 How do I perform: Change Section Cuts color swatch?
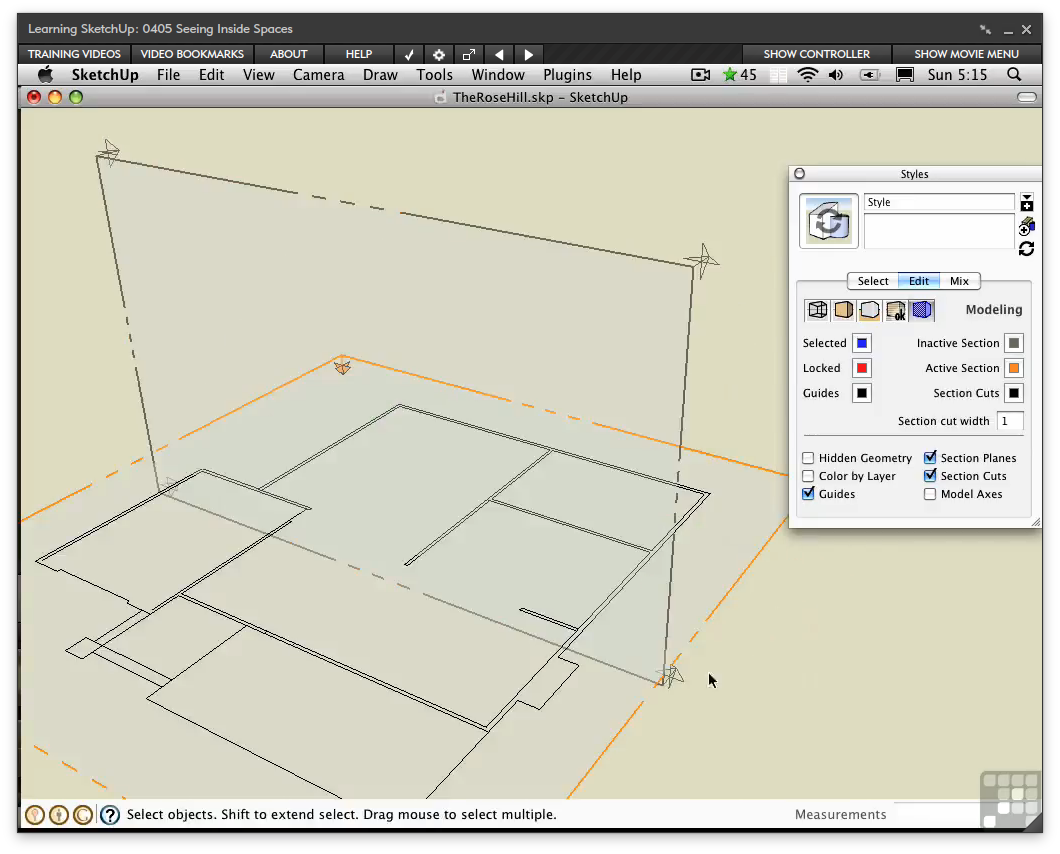point(1013,393)
